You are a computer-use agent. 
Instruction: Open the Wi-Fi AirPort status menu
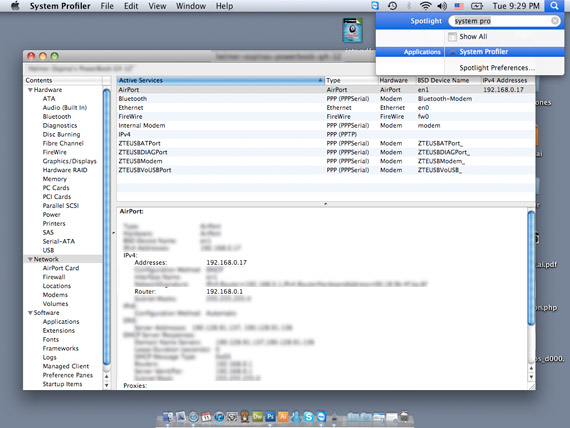point(425,6)
